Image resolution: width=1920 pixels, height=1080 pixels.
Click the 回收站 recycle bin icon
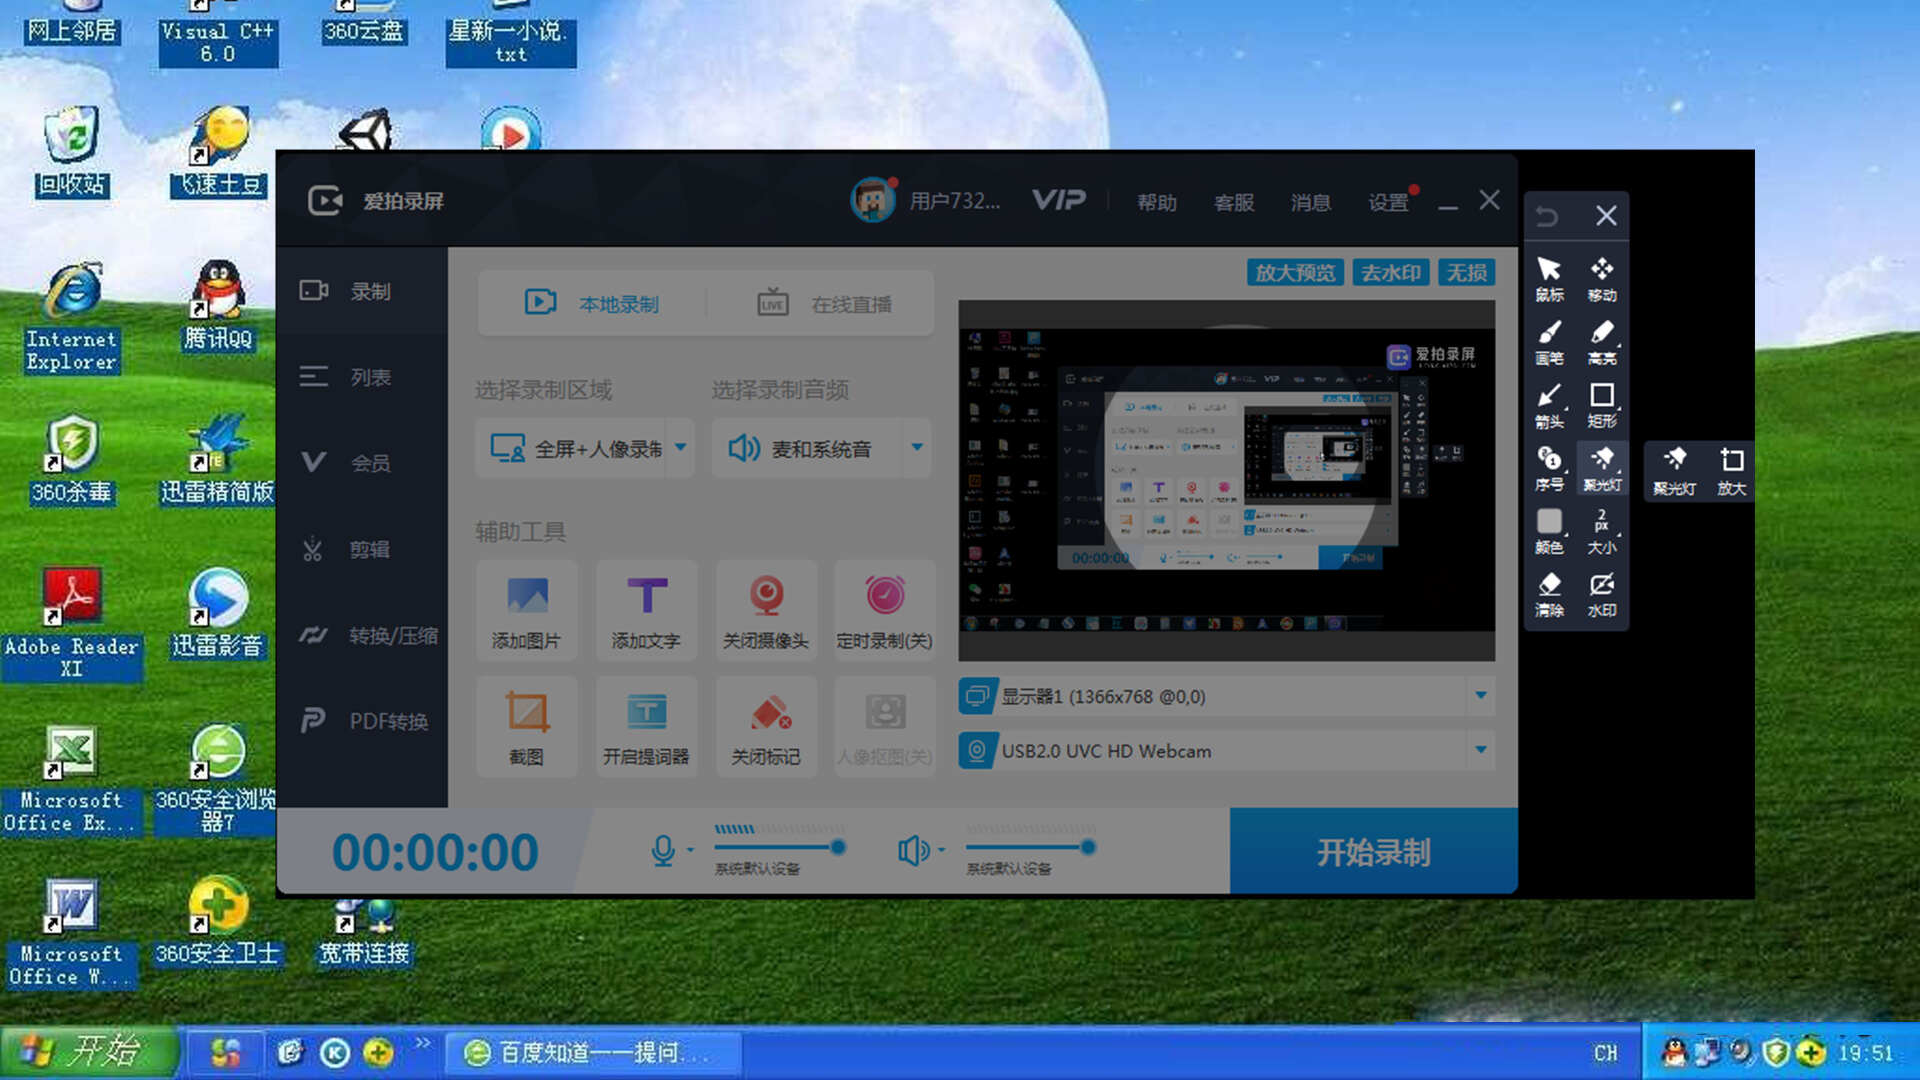point(71,152)
